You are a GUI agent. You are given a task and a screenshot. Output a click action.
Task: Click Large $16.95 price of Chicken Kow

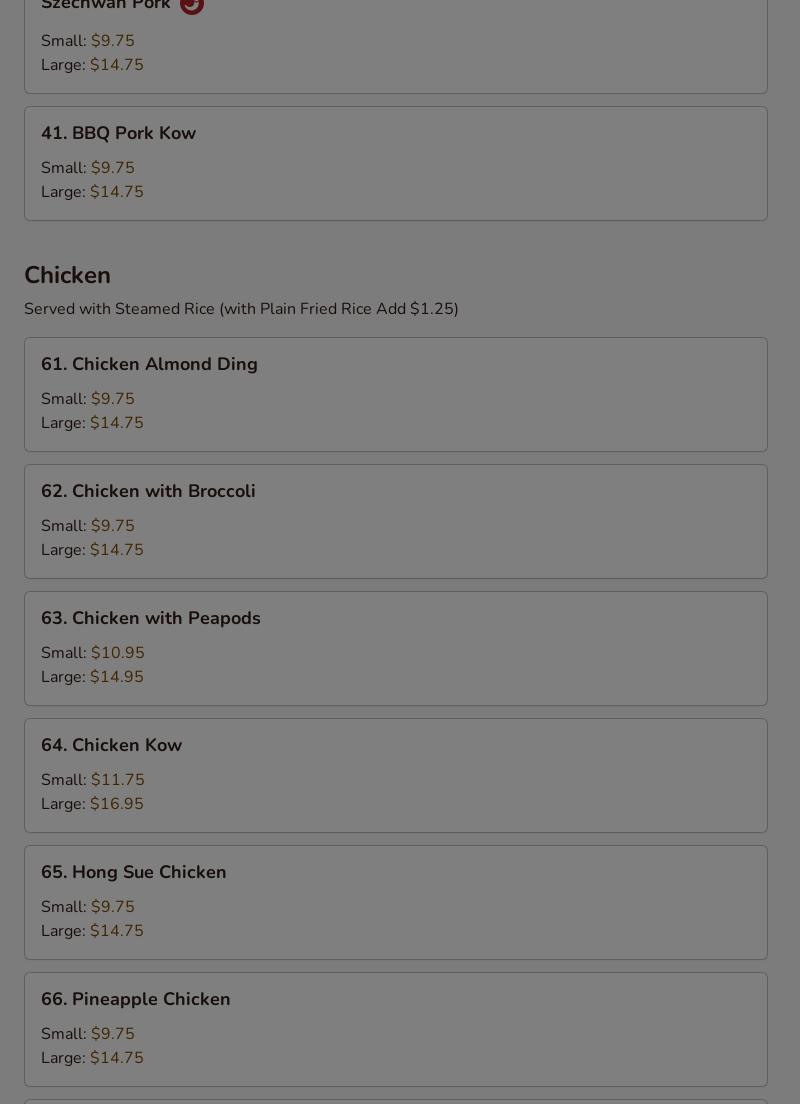click(x=92, y=804)
